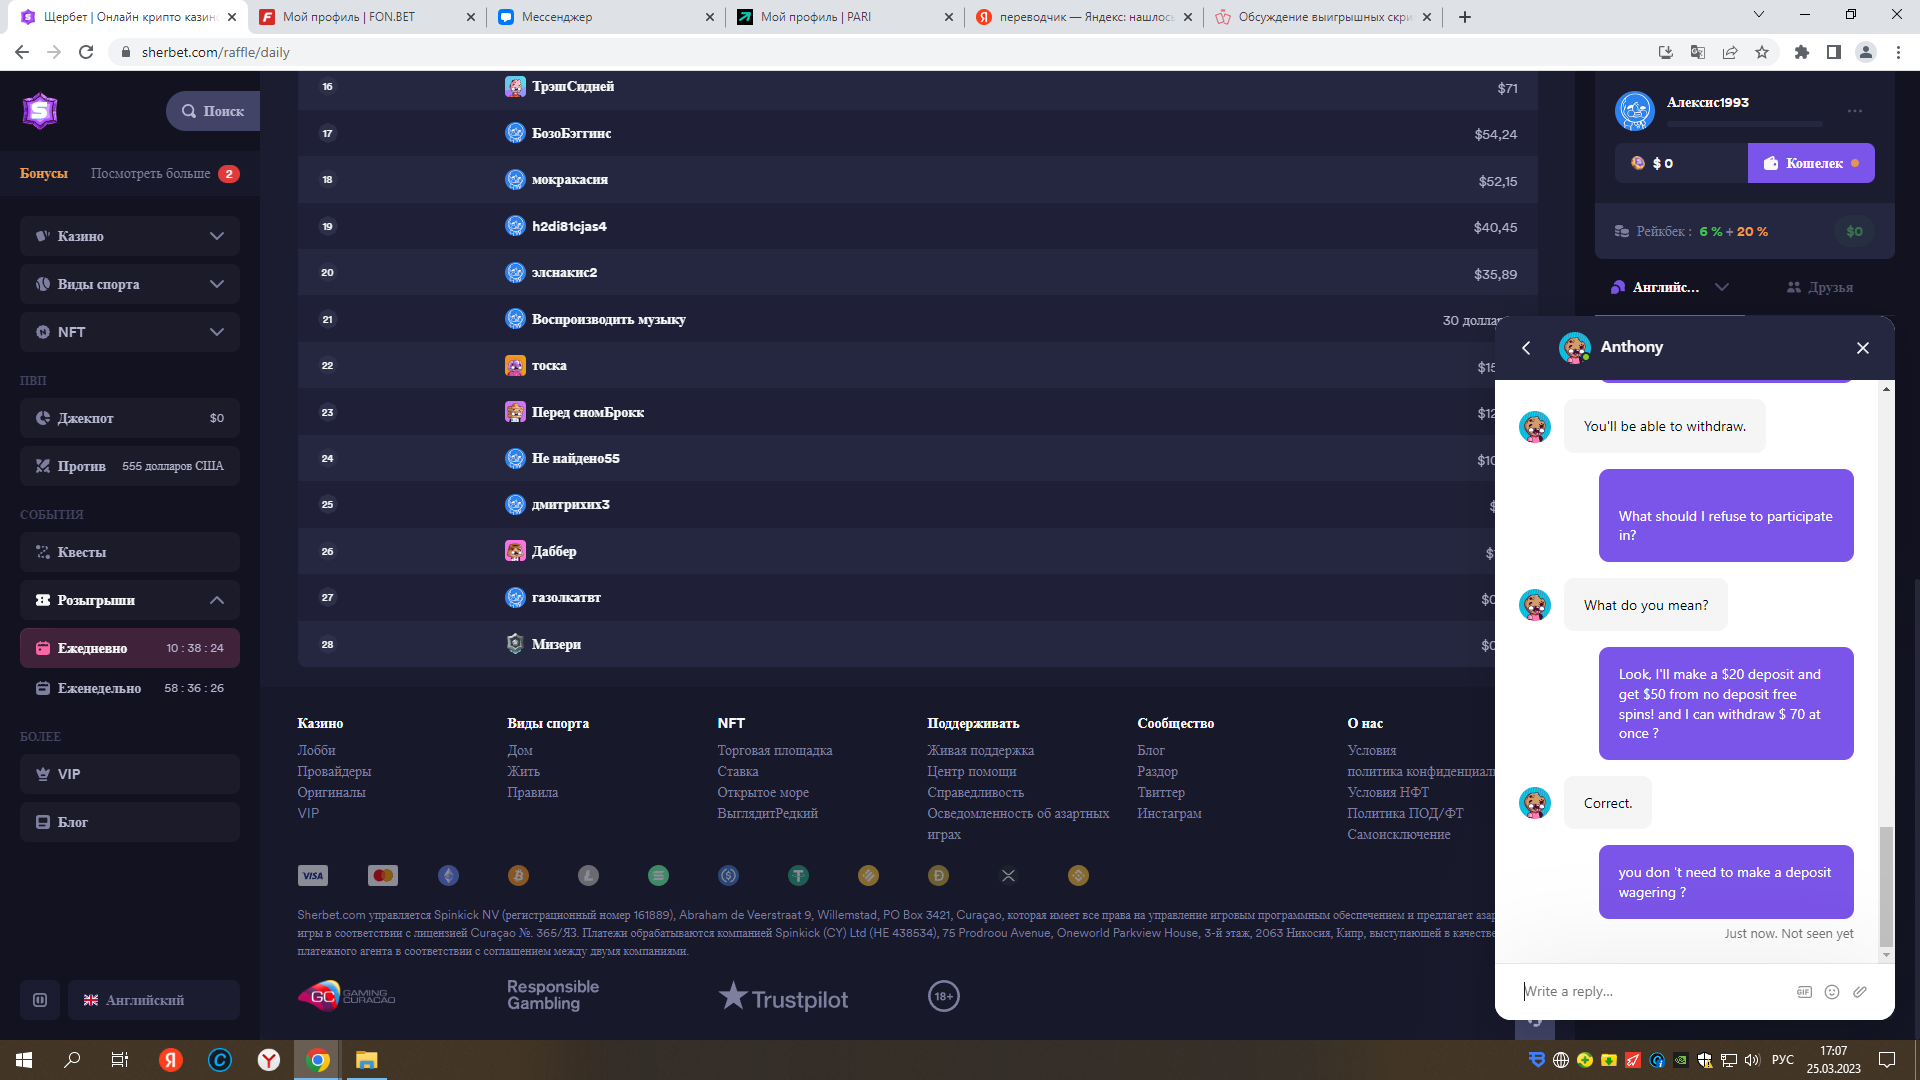Click the Write a reply input field

[1650, 992]
